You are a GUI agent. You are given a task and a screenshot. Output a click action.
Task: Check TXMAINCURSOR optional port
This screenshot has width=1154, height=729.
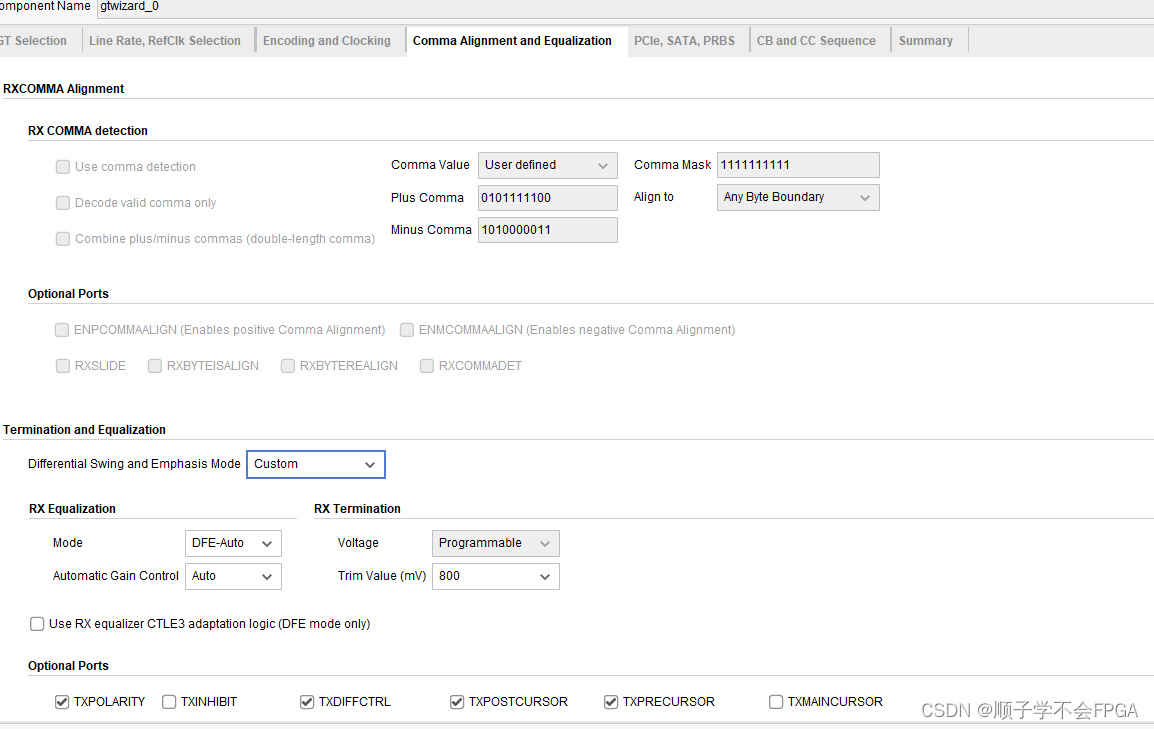[776, 703]
